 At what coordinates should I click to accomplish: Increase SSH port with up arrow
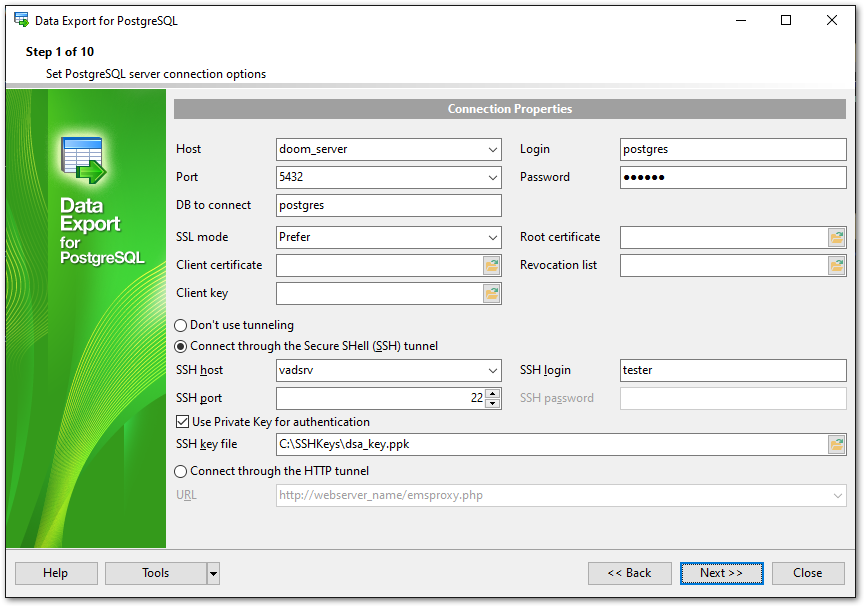coord(493,393)
